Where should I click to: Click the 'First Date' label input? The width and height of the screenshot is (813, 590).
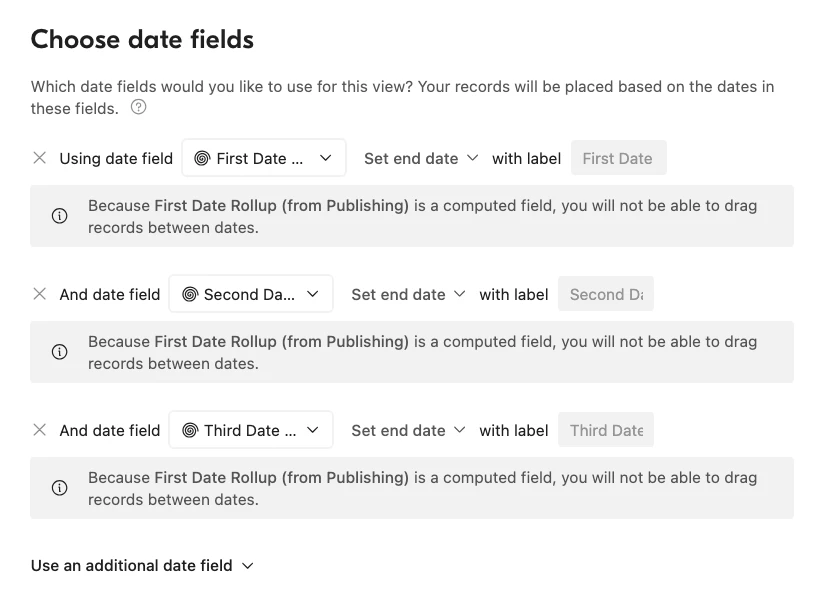(619, 158)
